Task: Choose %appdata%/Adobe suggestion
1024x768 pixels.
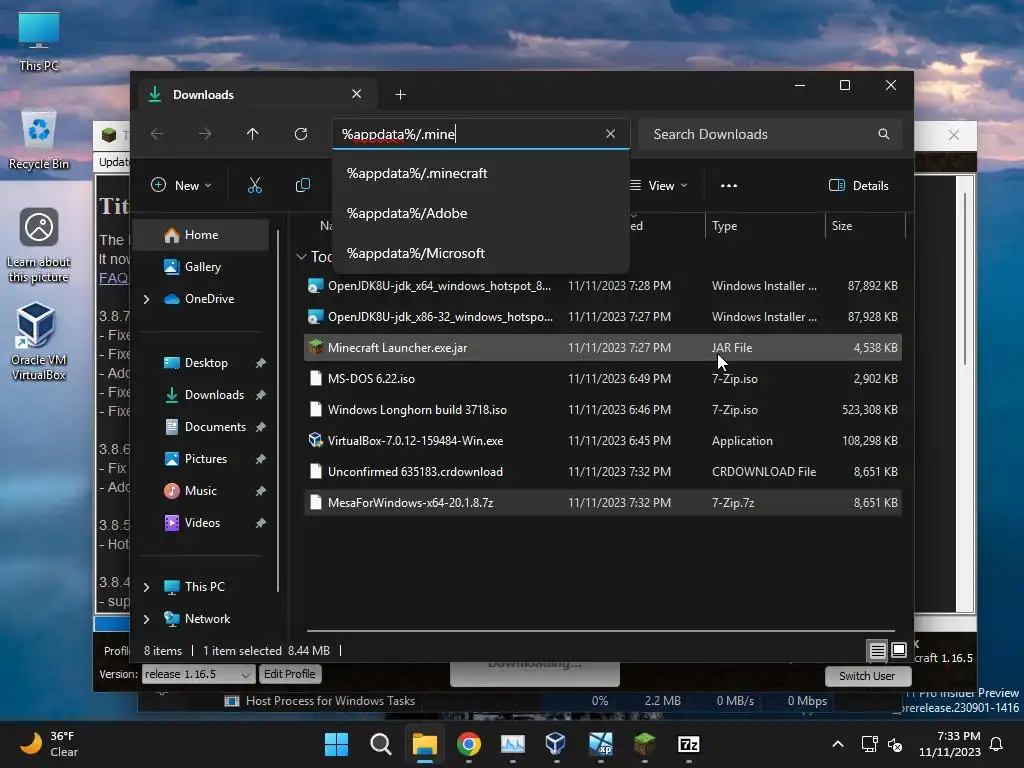Action: 481,214
